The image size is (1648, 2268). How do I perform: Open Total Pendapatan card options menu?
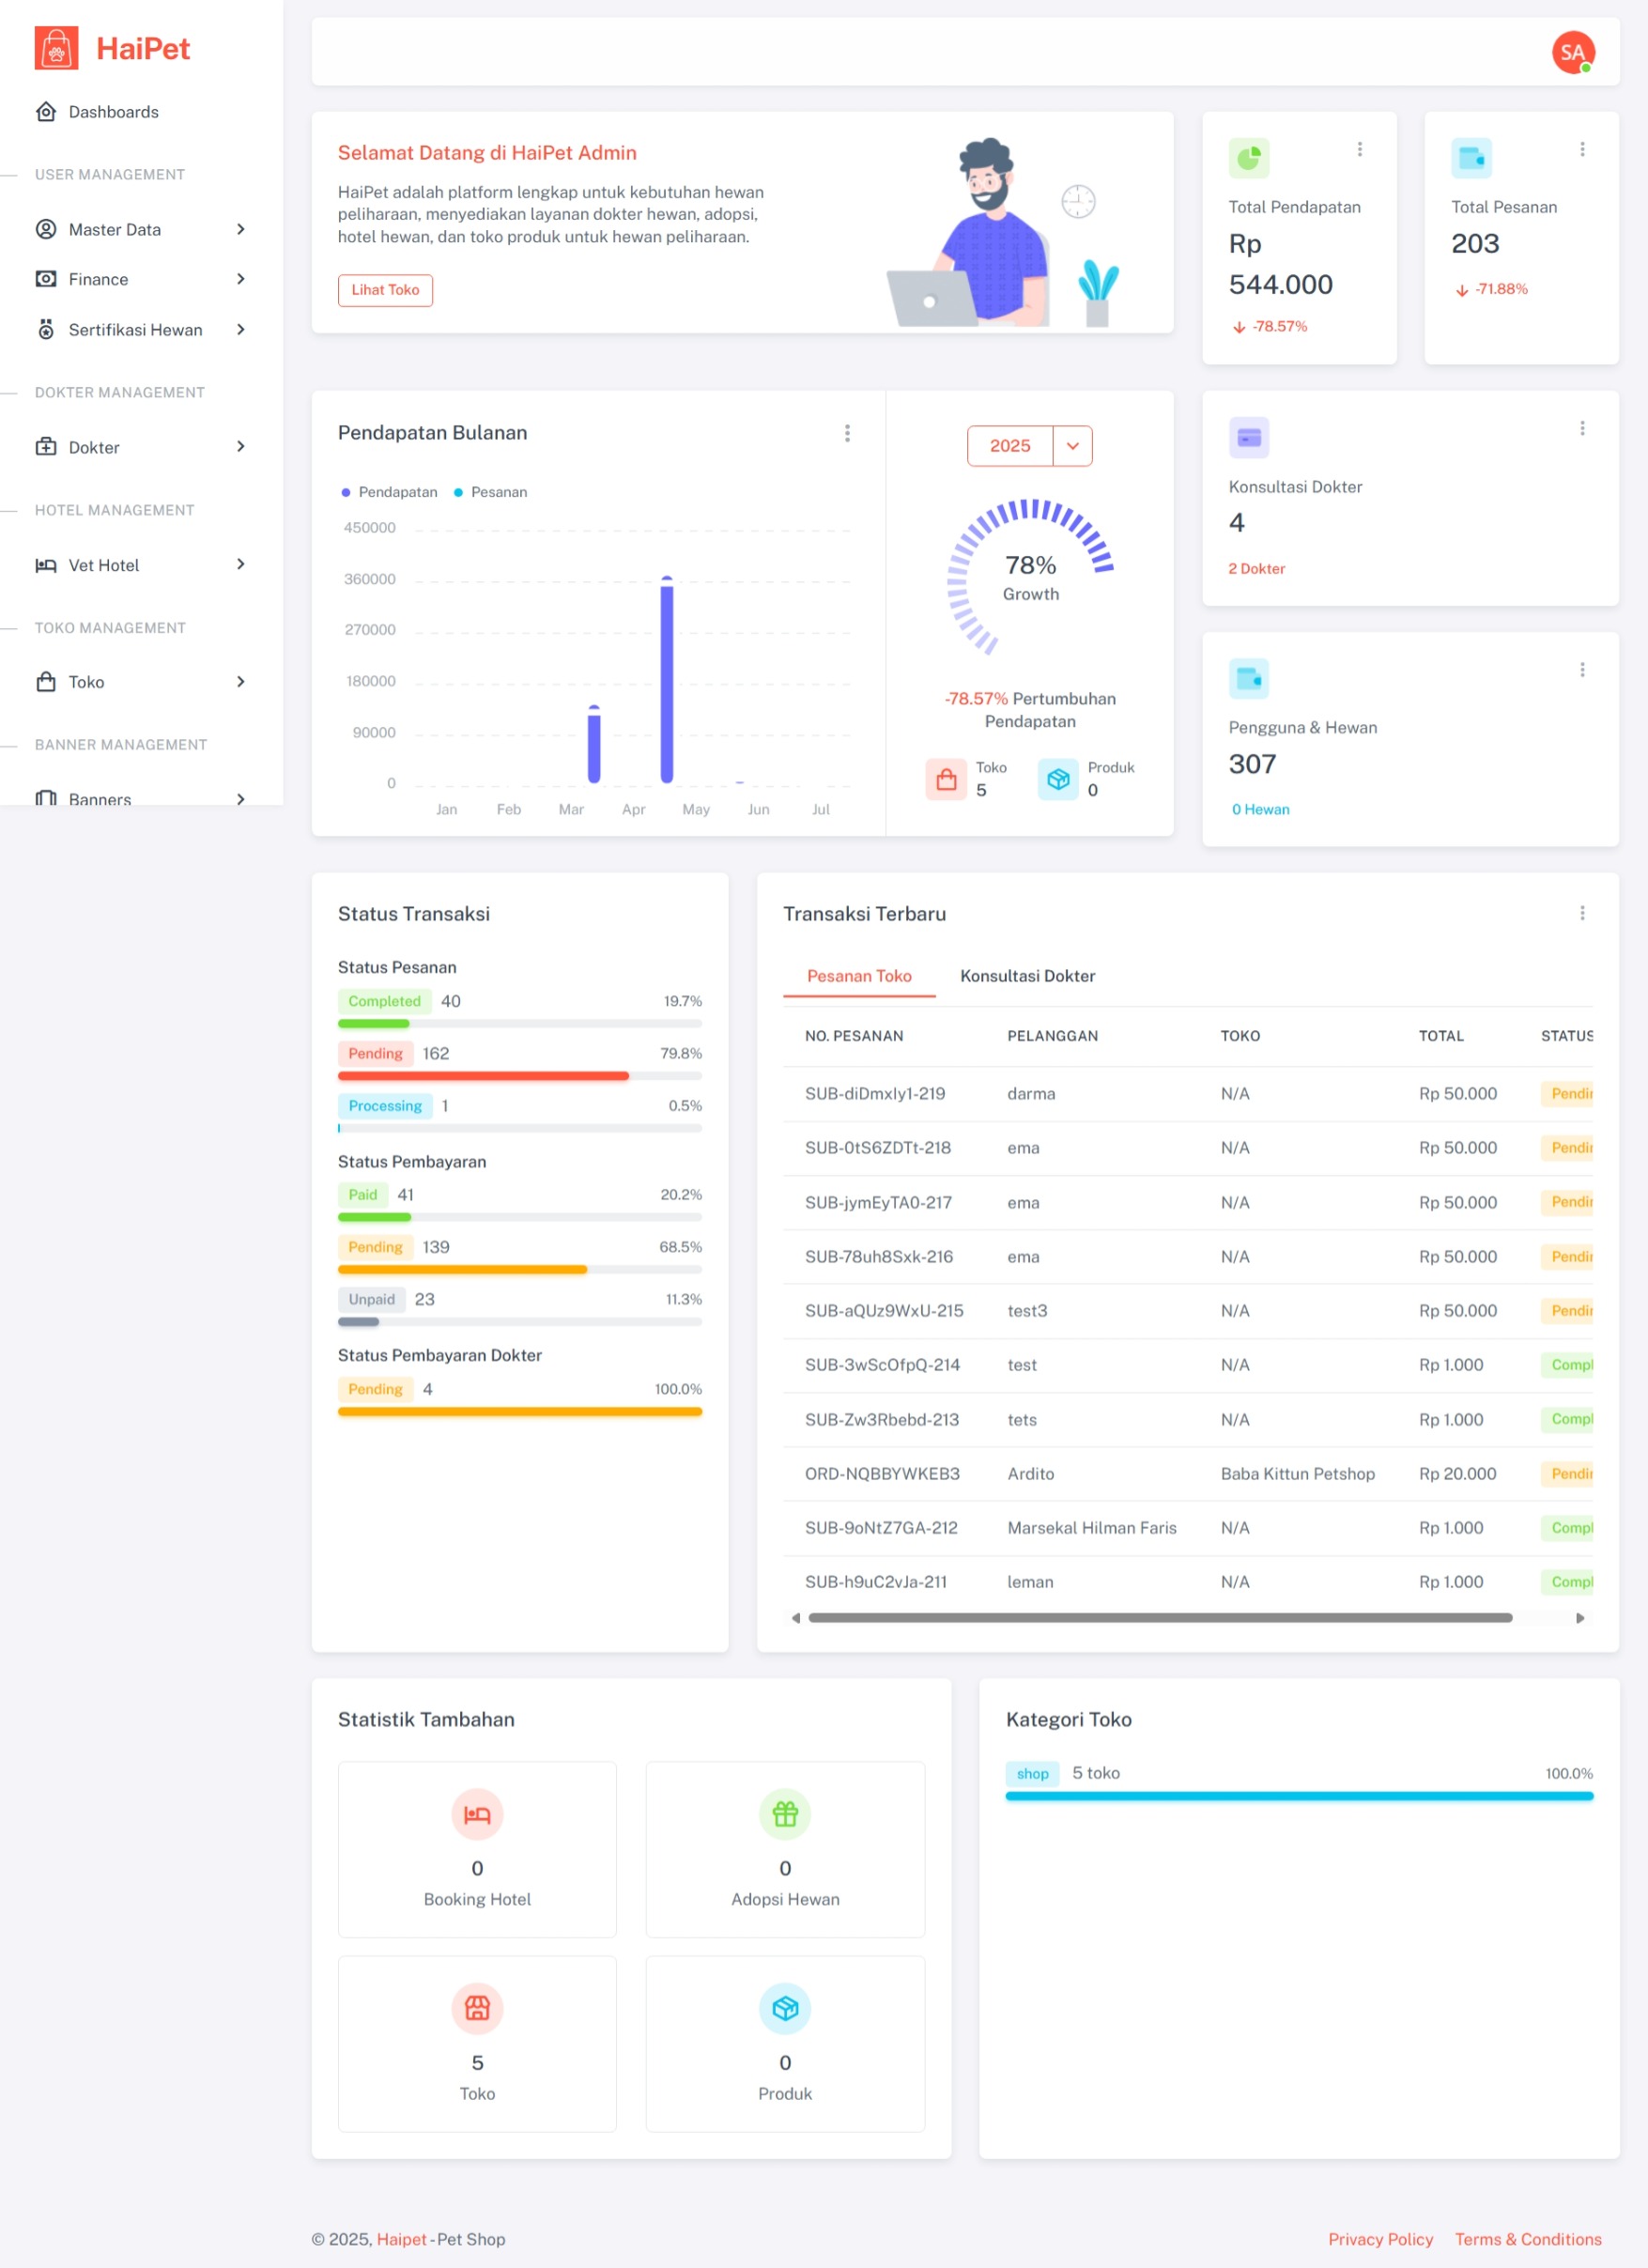[x=1359, y=149]
